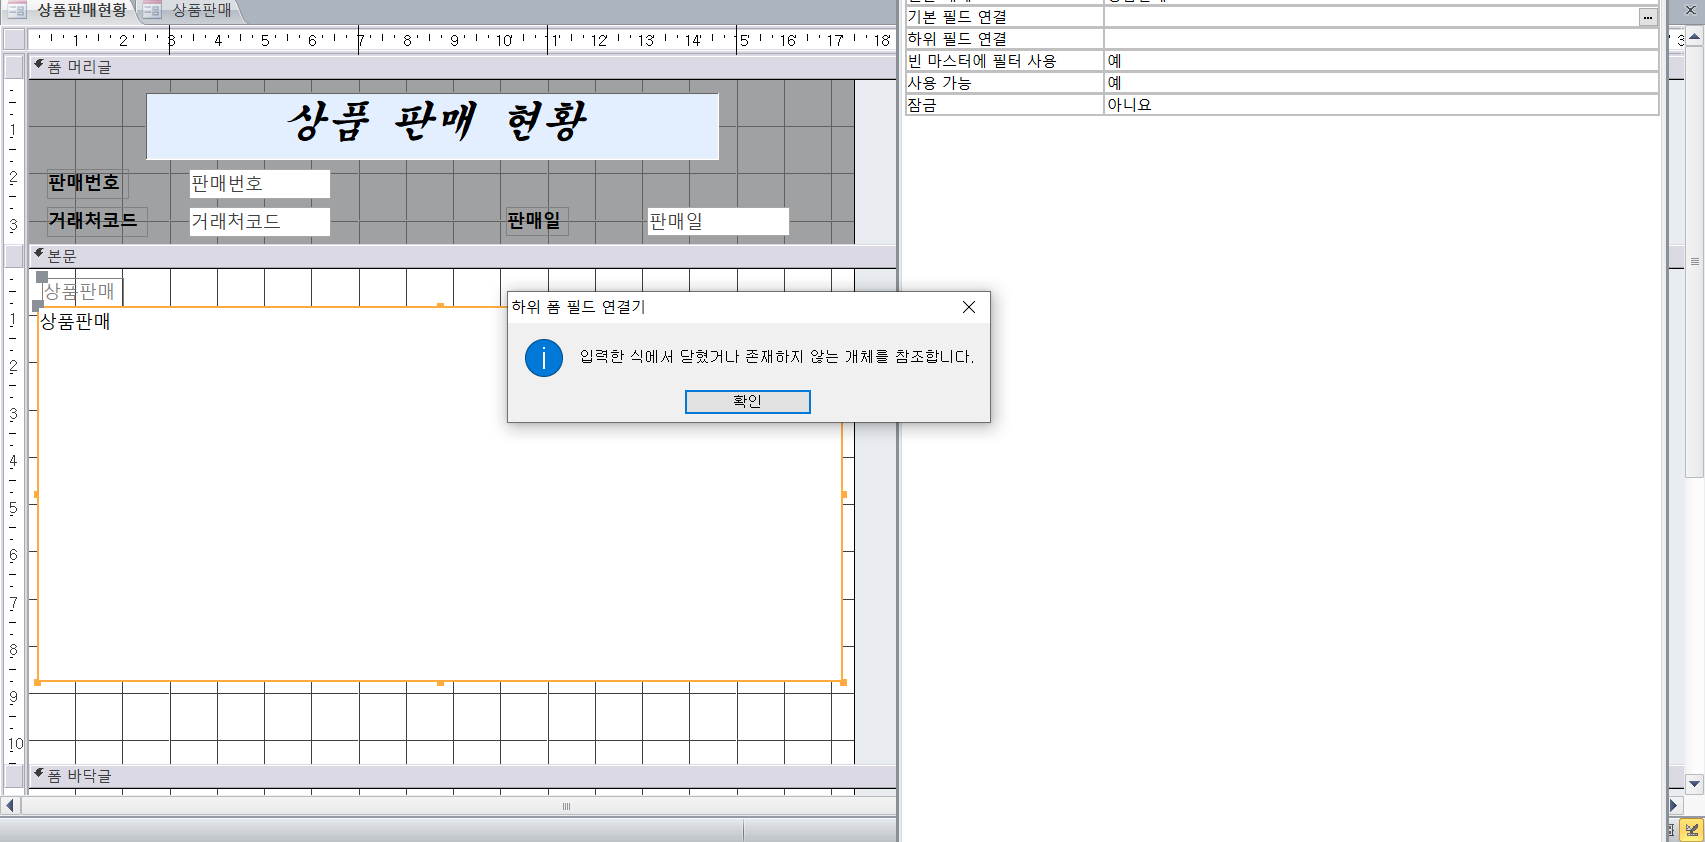The height and width of the screenshot is (842, 1705).
Task: Click the build (…) button for 기본 필드 연결
Action: (1647, 17)
